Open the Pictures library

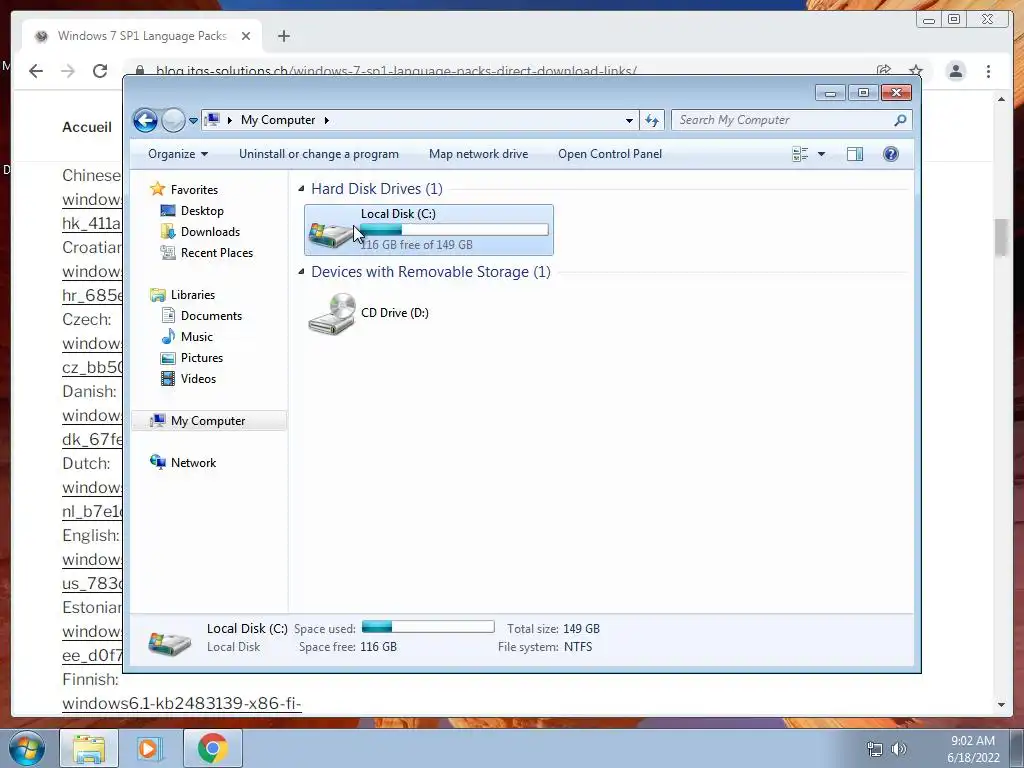point(202,358)
